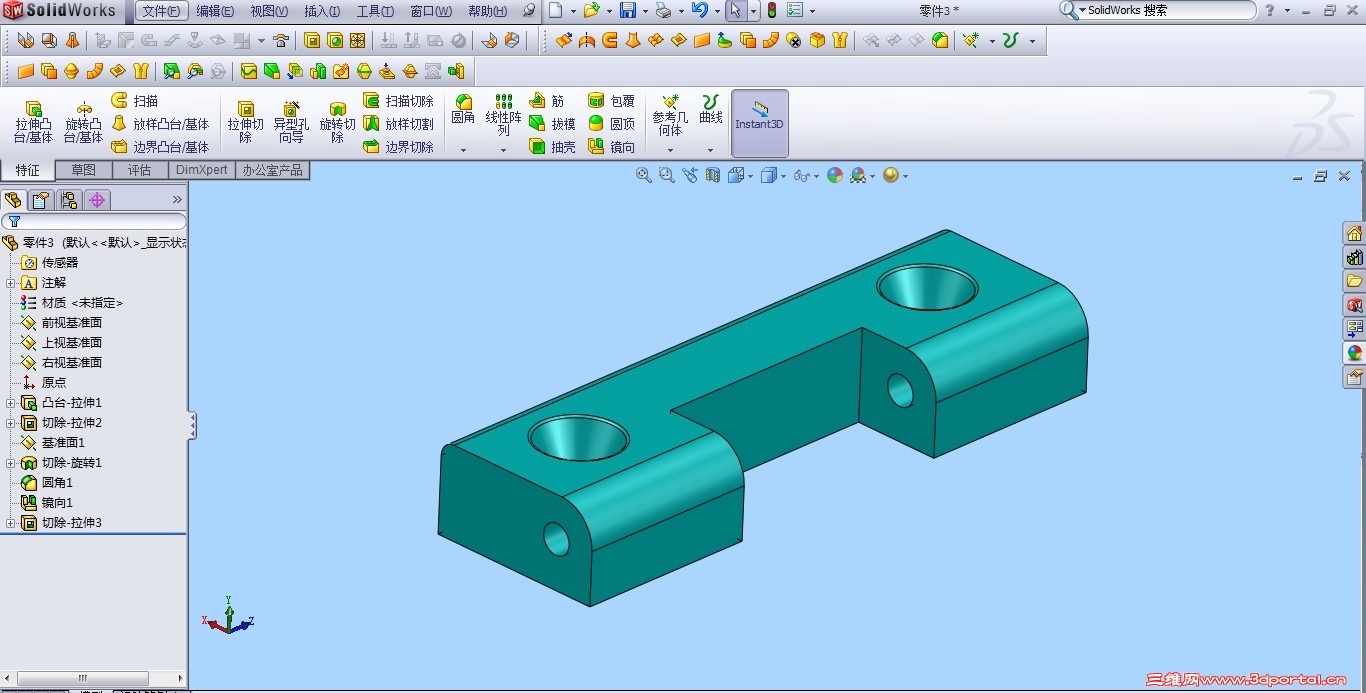Click the feature tree filter field
The width and height of the screenshot is (1366, 693).
94,221
